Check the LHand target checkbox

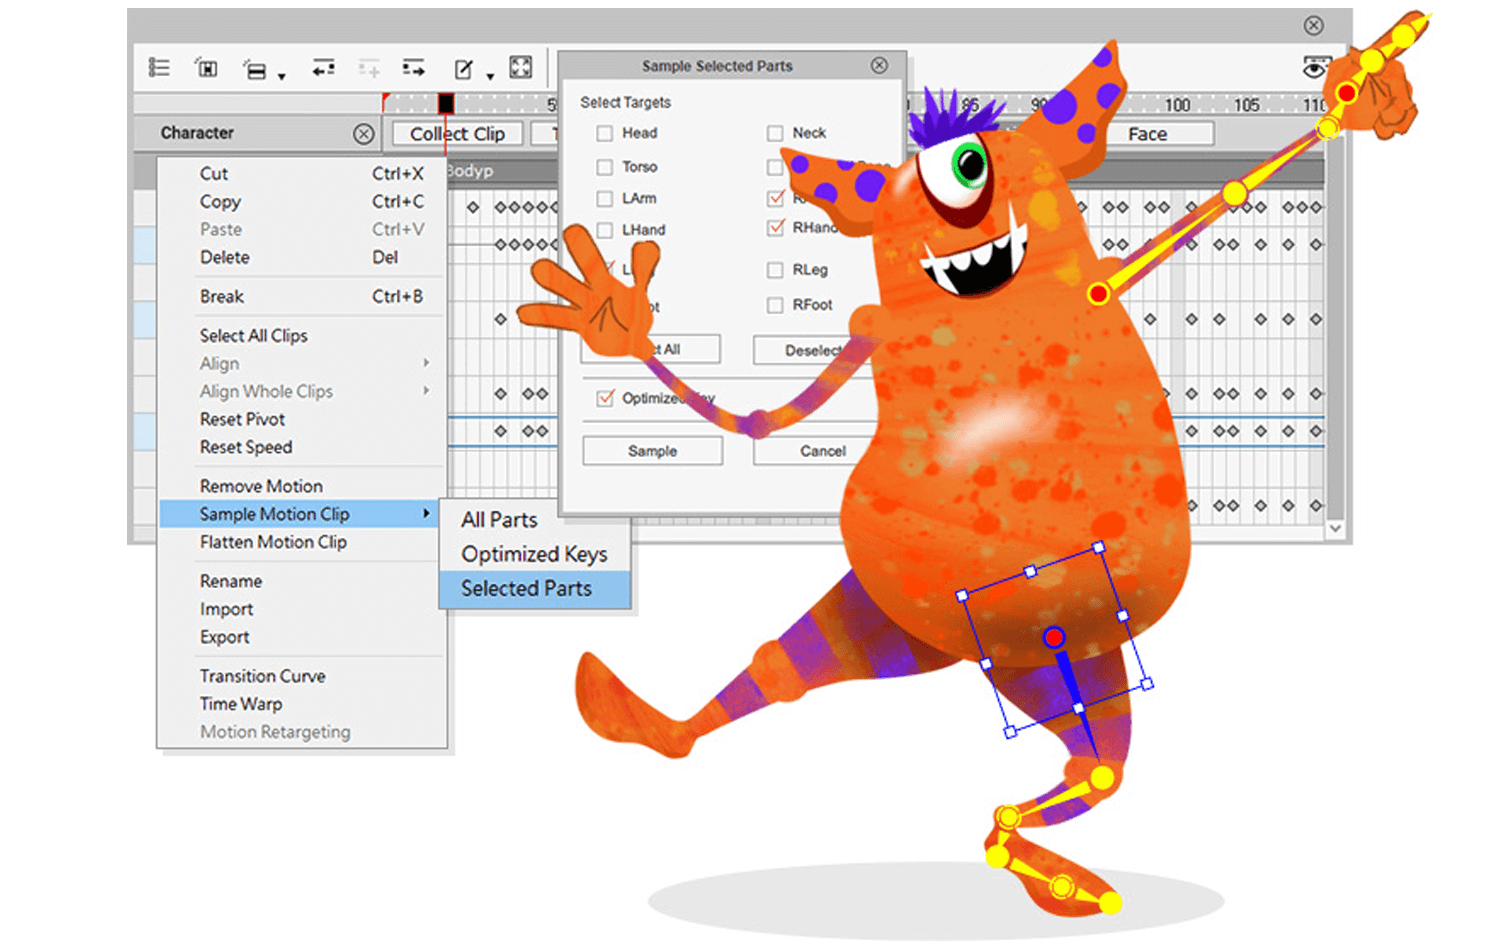(604, 230)
